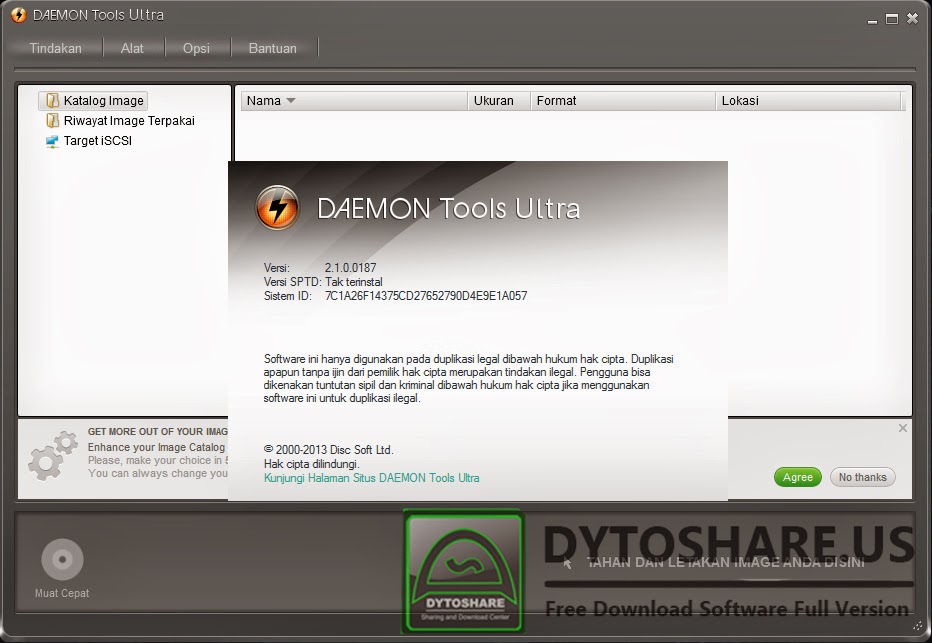Click the Target iSCSI network icon
Image resolution: width=932 pixels, height=643 pixels.
tap(52, 141)
